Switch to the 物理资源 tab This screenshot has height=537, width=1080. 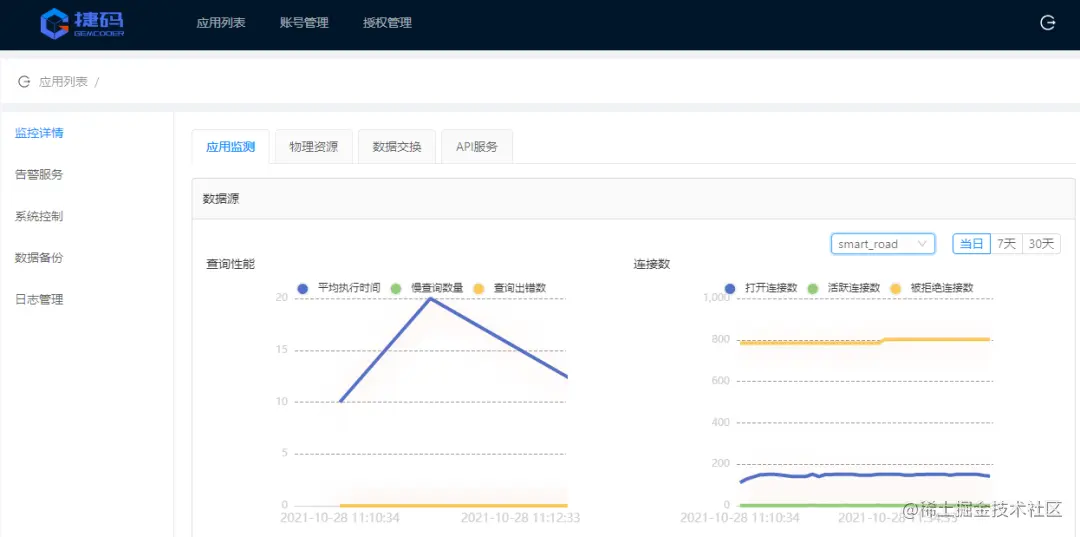click(x=314, y=147)
